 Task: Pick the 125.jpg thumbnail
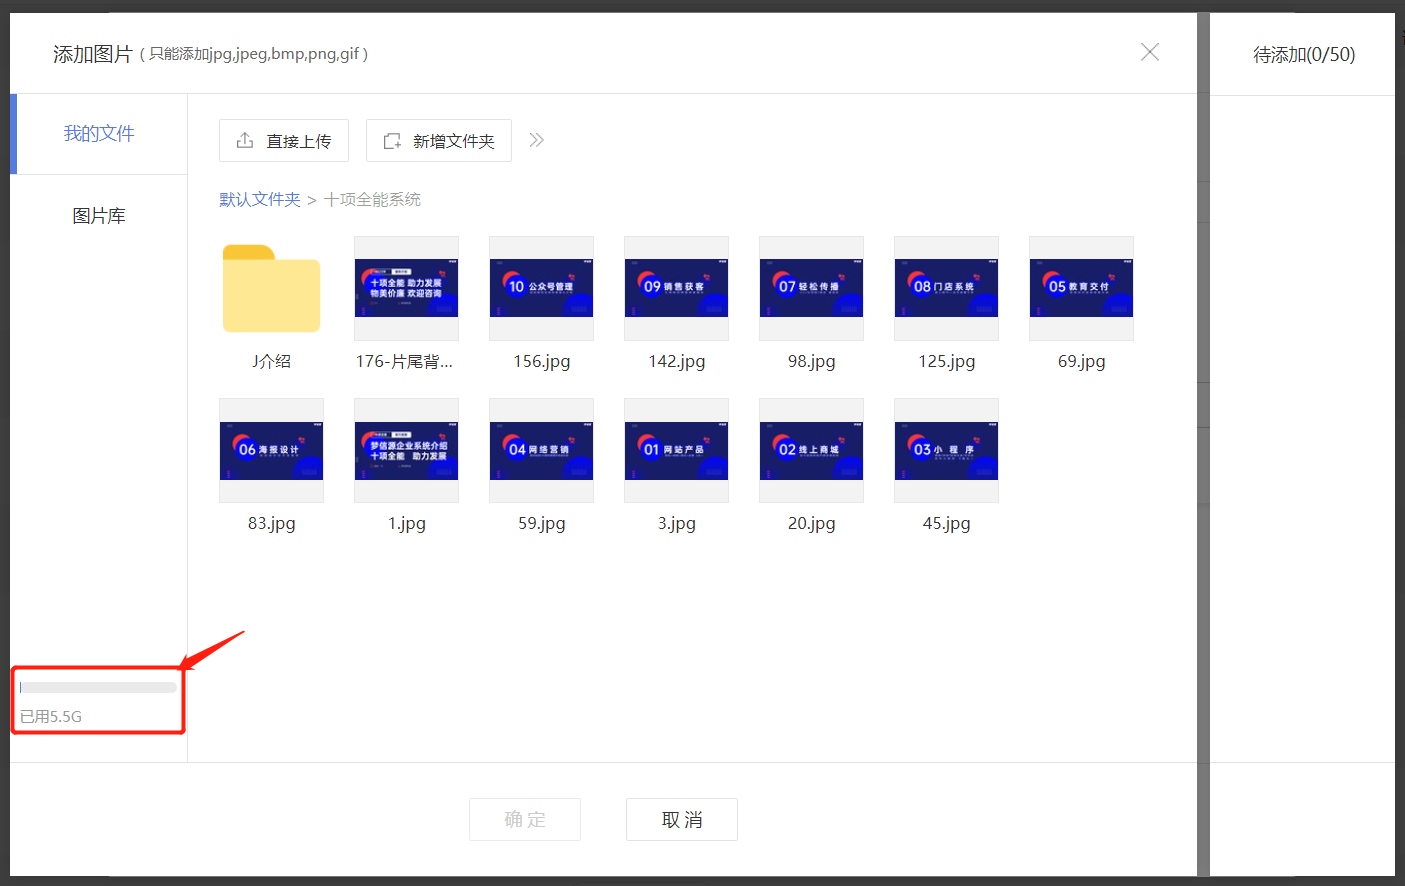click(946, 289)
